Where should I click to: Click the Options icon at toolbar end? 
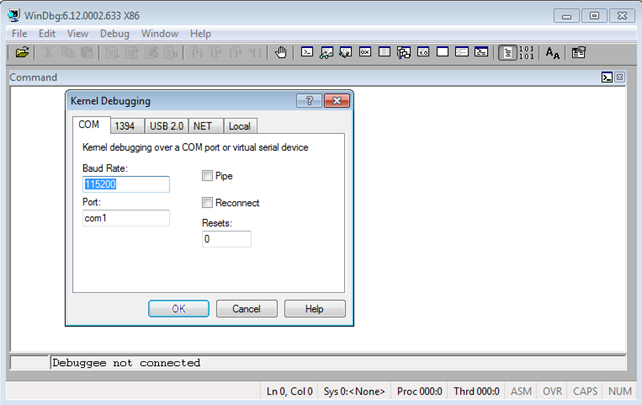click(578, 53)
